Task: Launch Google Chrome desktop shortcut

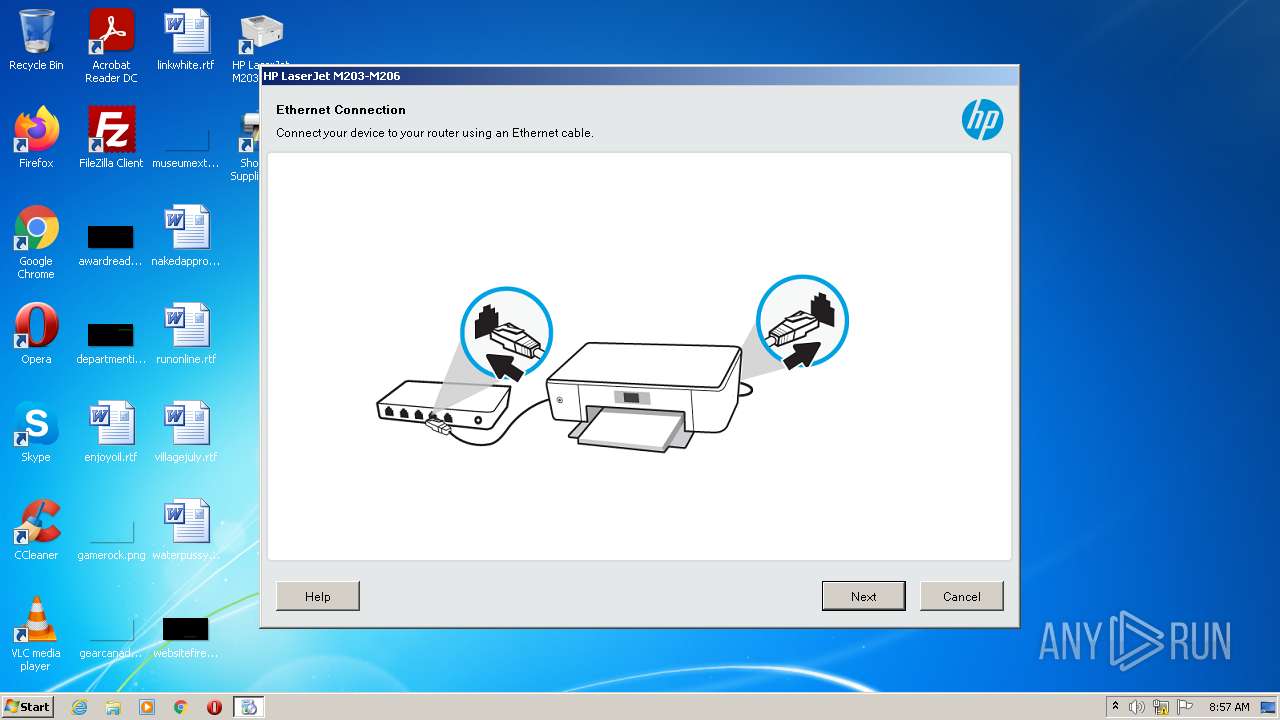Action: 36,242
